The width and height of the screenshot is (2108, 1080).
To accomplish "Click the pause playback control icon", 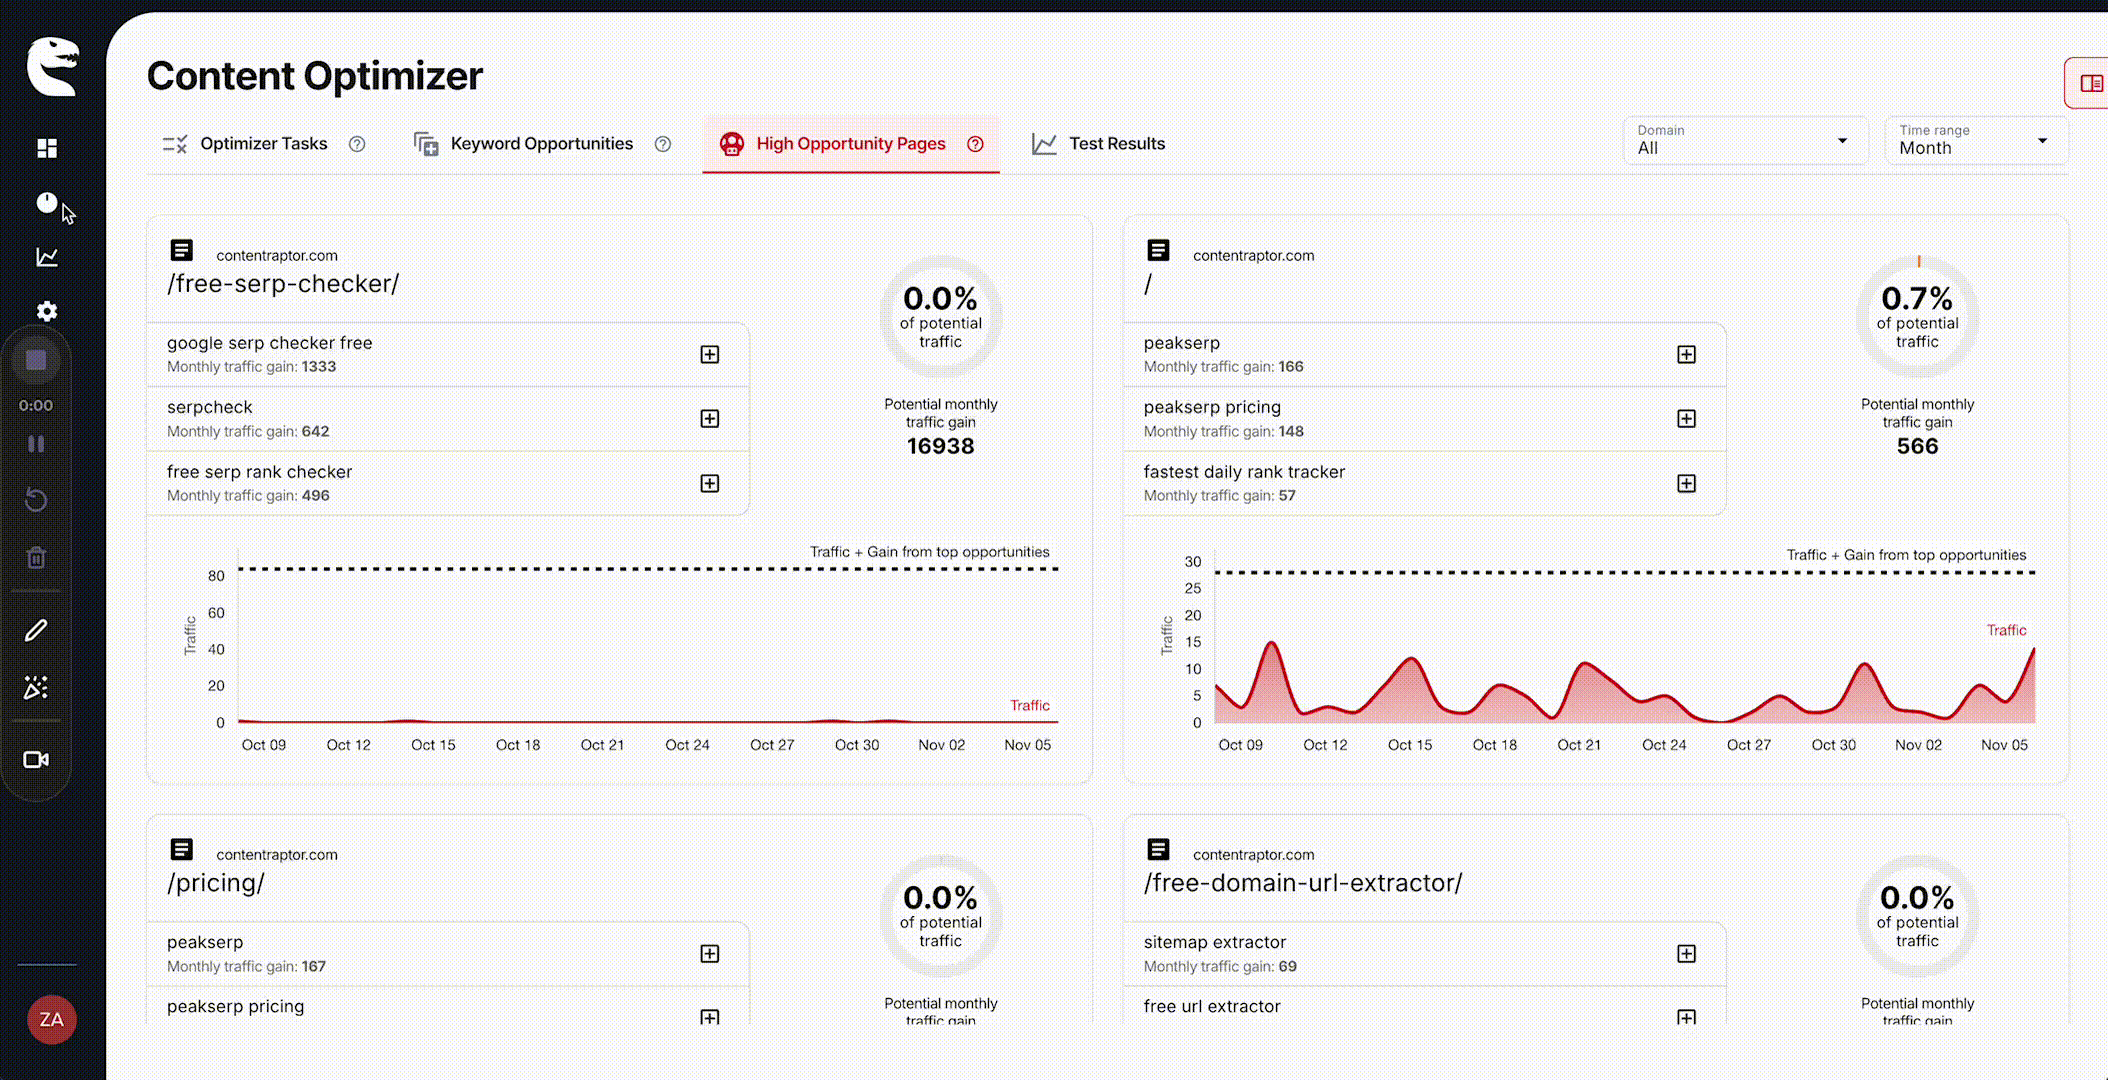I will click(x=37, y=444).
